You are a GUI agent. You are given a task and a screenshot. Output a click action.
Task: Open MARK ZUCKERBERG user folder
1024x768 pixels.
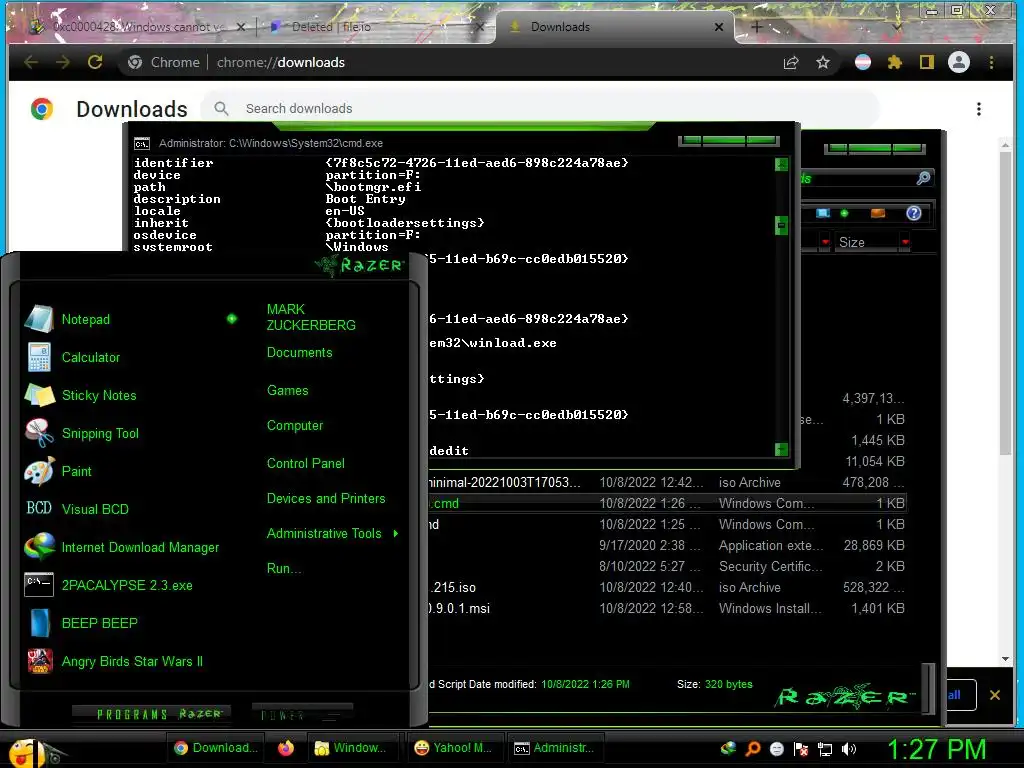311,317
